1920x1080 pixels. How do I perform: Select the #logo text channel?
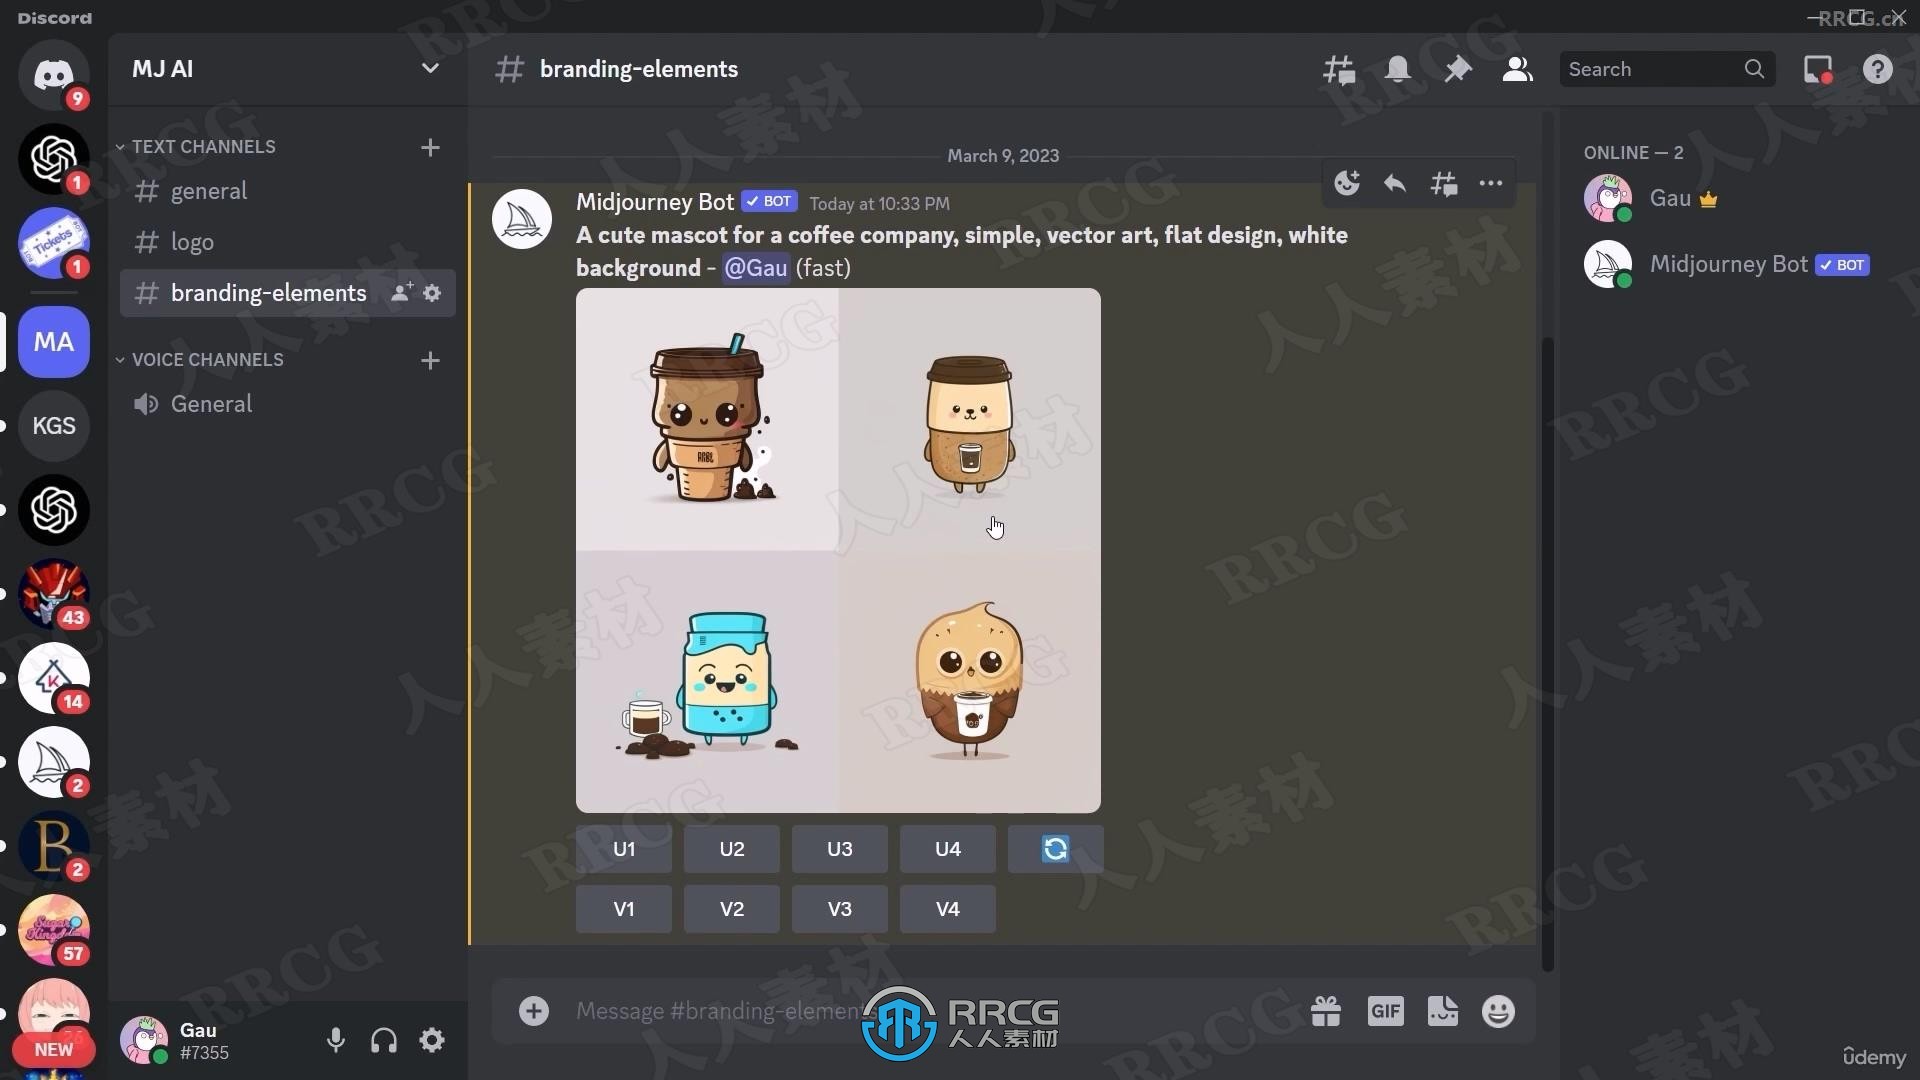(191, 241)
